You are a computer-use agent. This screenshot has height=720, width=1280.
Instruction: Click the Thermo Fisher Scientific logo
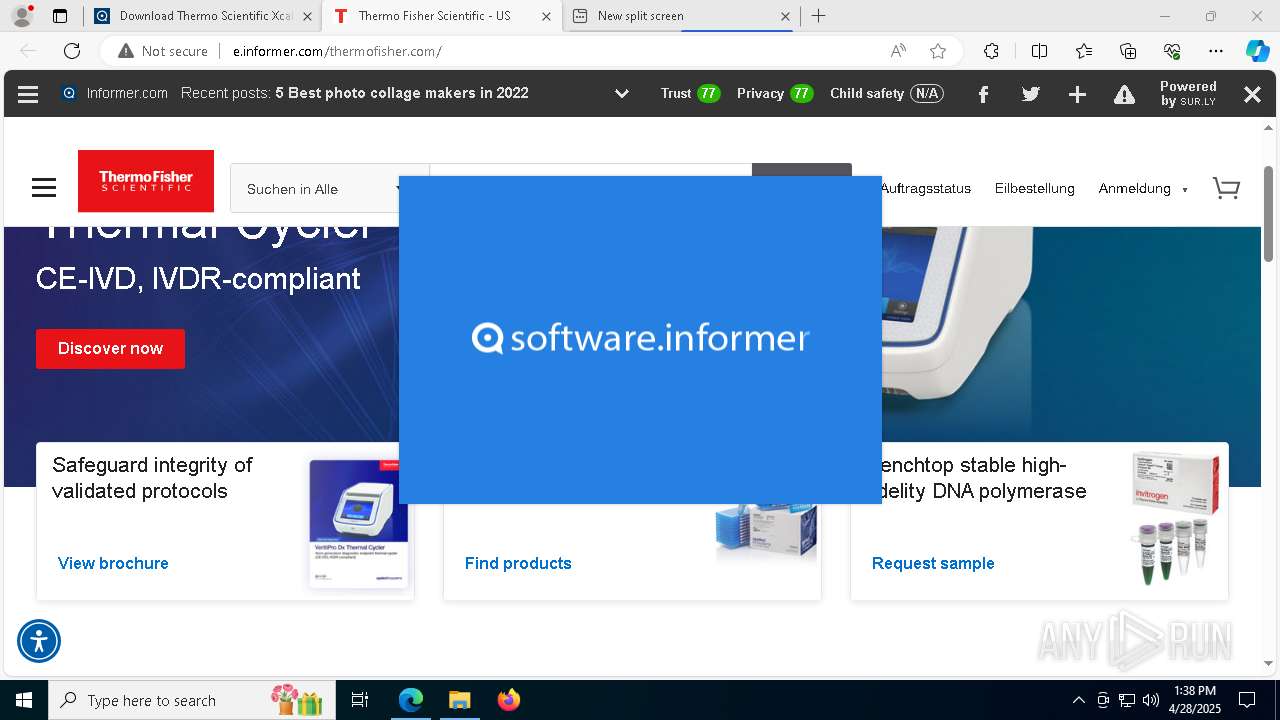tap(146, 181)
